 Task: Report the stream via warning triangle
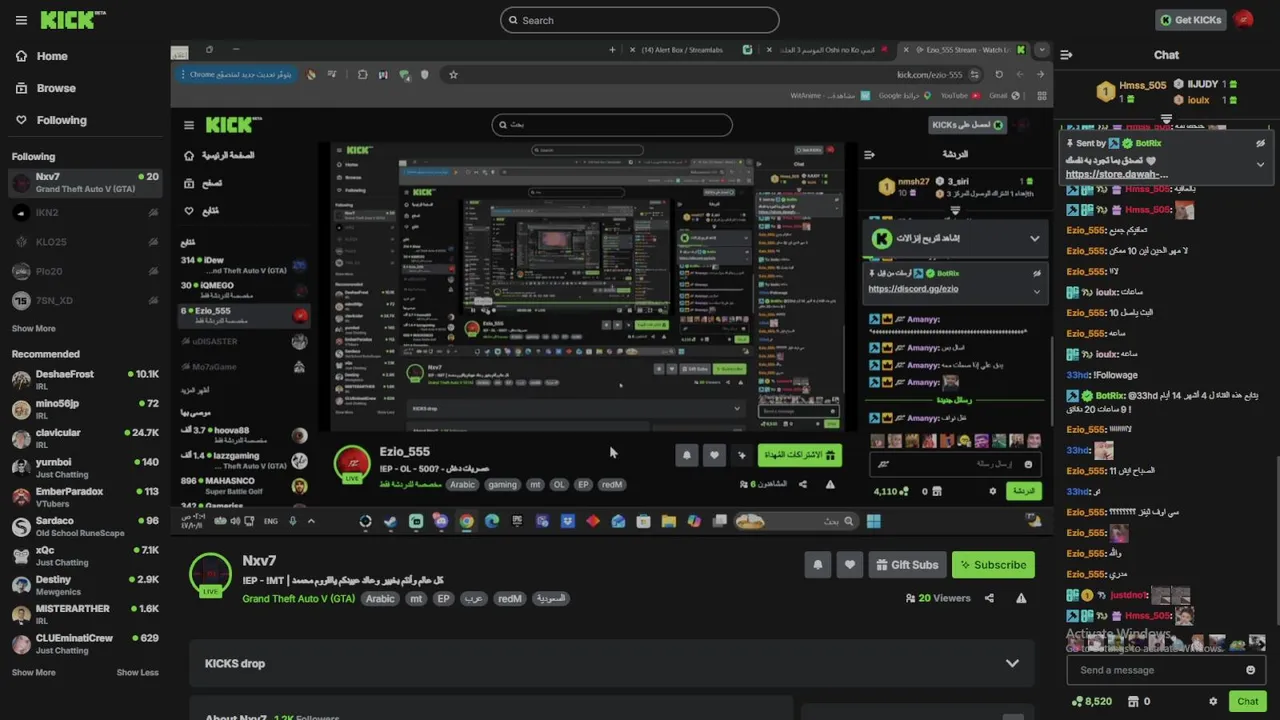click(x=1021, y=598)
